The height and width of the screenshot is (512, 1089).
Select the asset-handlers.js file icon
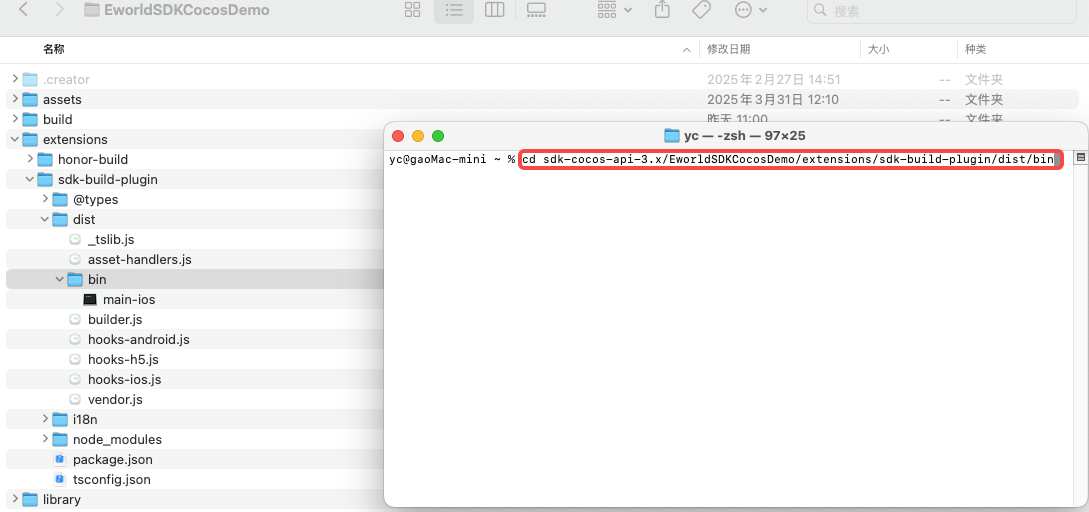(x=75, y=259)
